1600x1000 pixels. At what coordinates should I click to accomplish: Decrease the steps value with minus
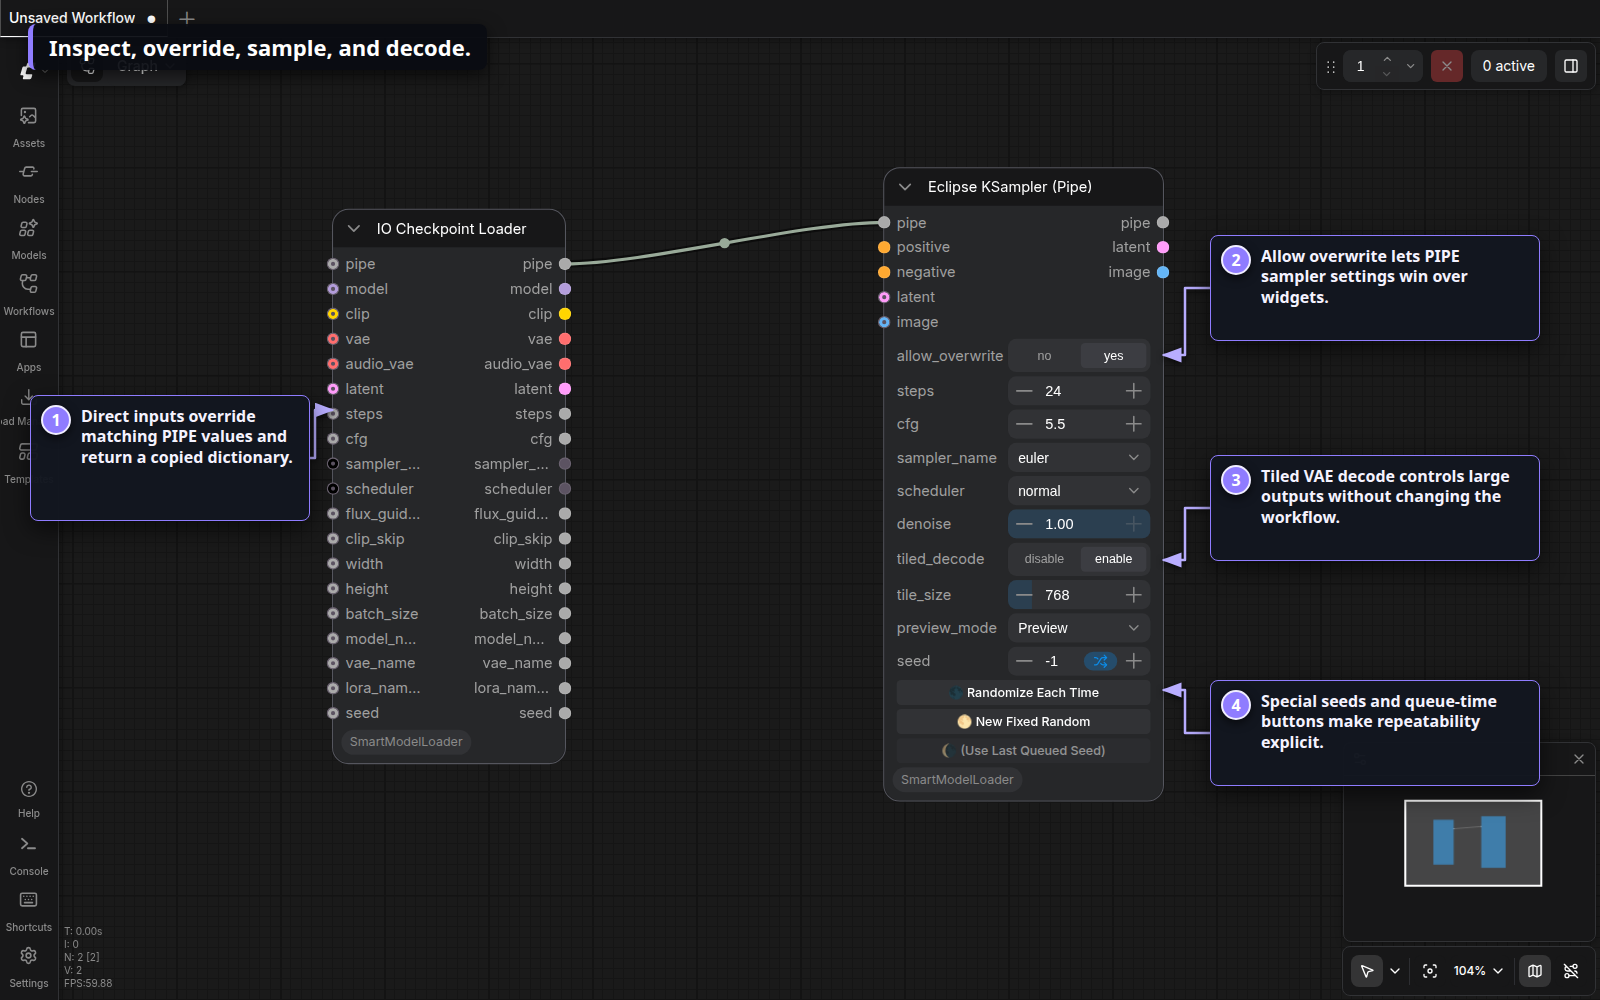[x=1024, y=391]
